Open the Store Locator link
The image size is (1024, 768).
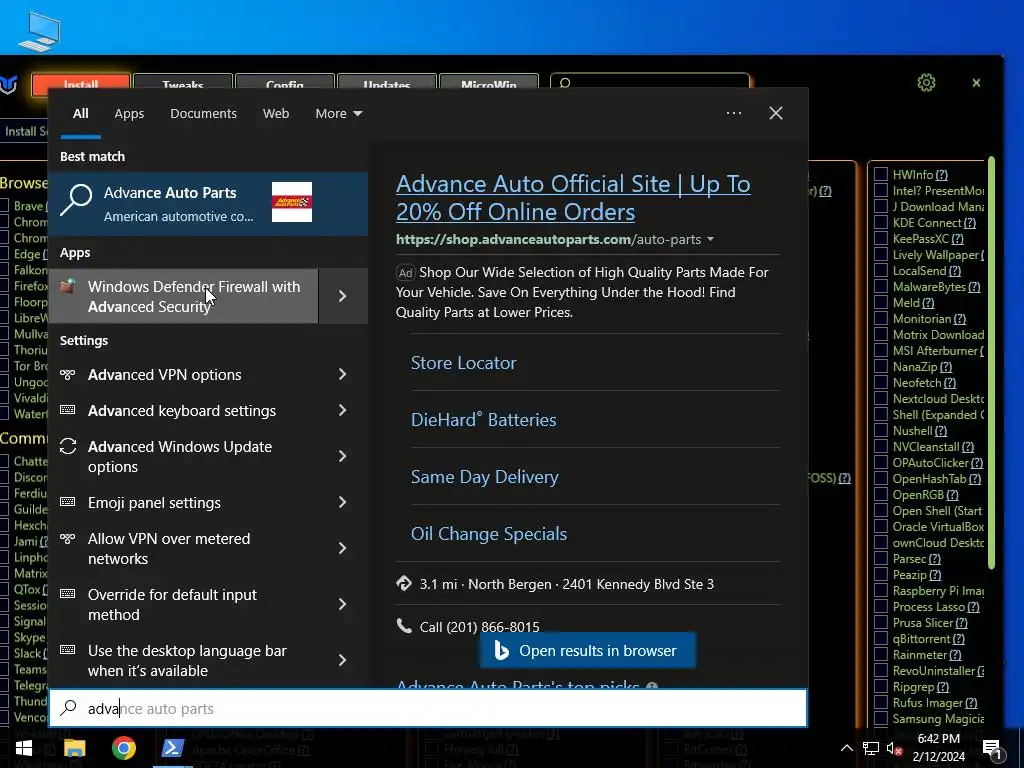[464, 363]
